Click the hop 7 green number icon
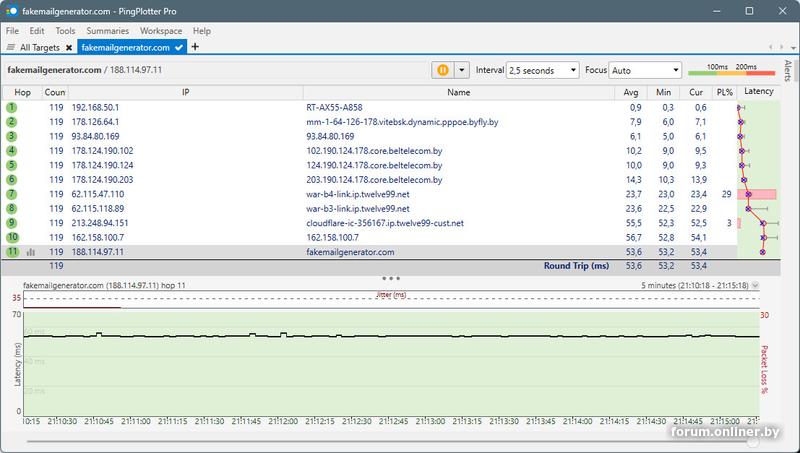The image size is (800, 453). pos(12,194)
